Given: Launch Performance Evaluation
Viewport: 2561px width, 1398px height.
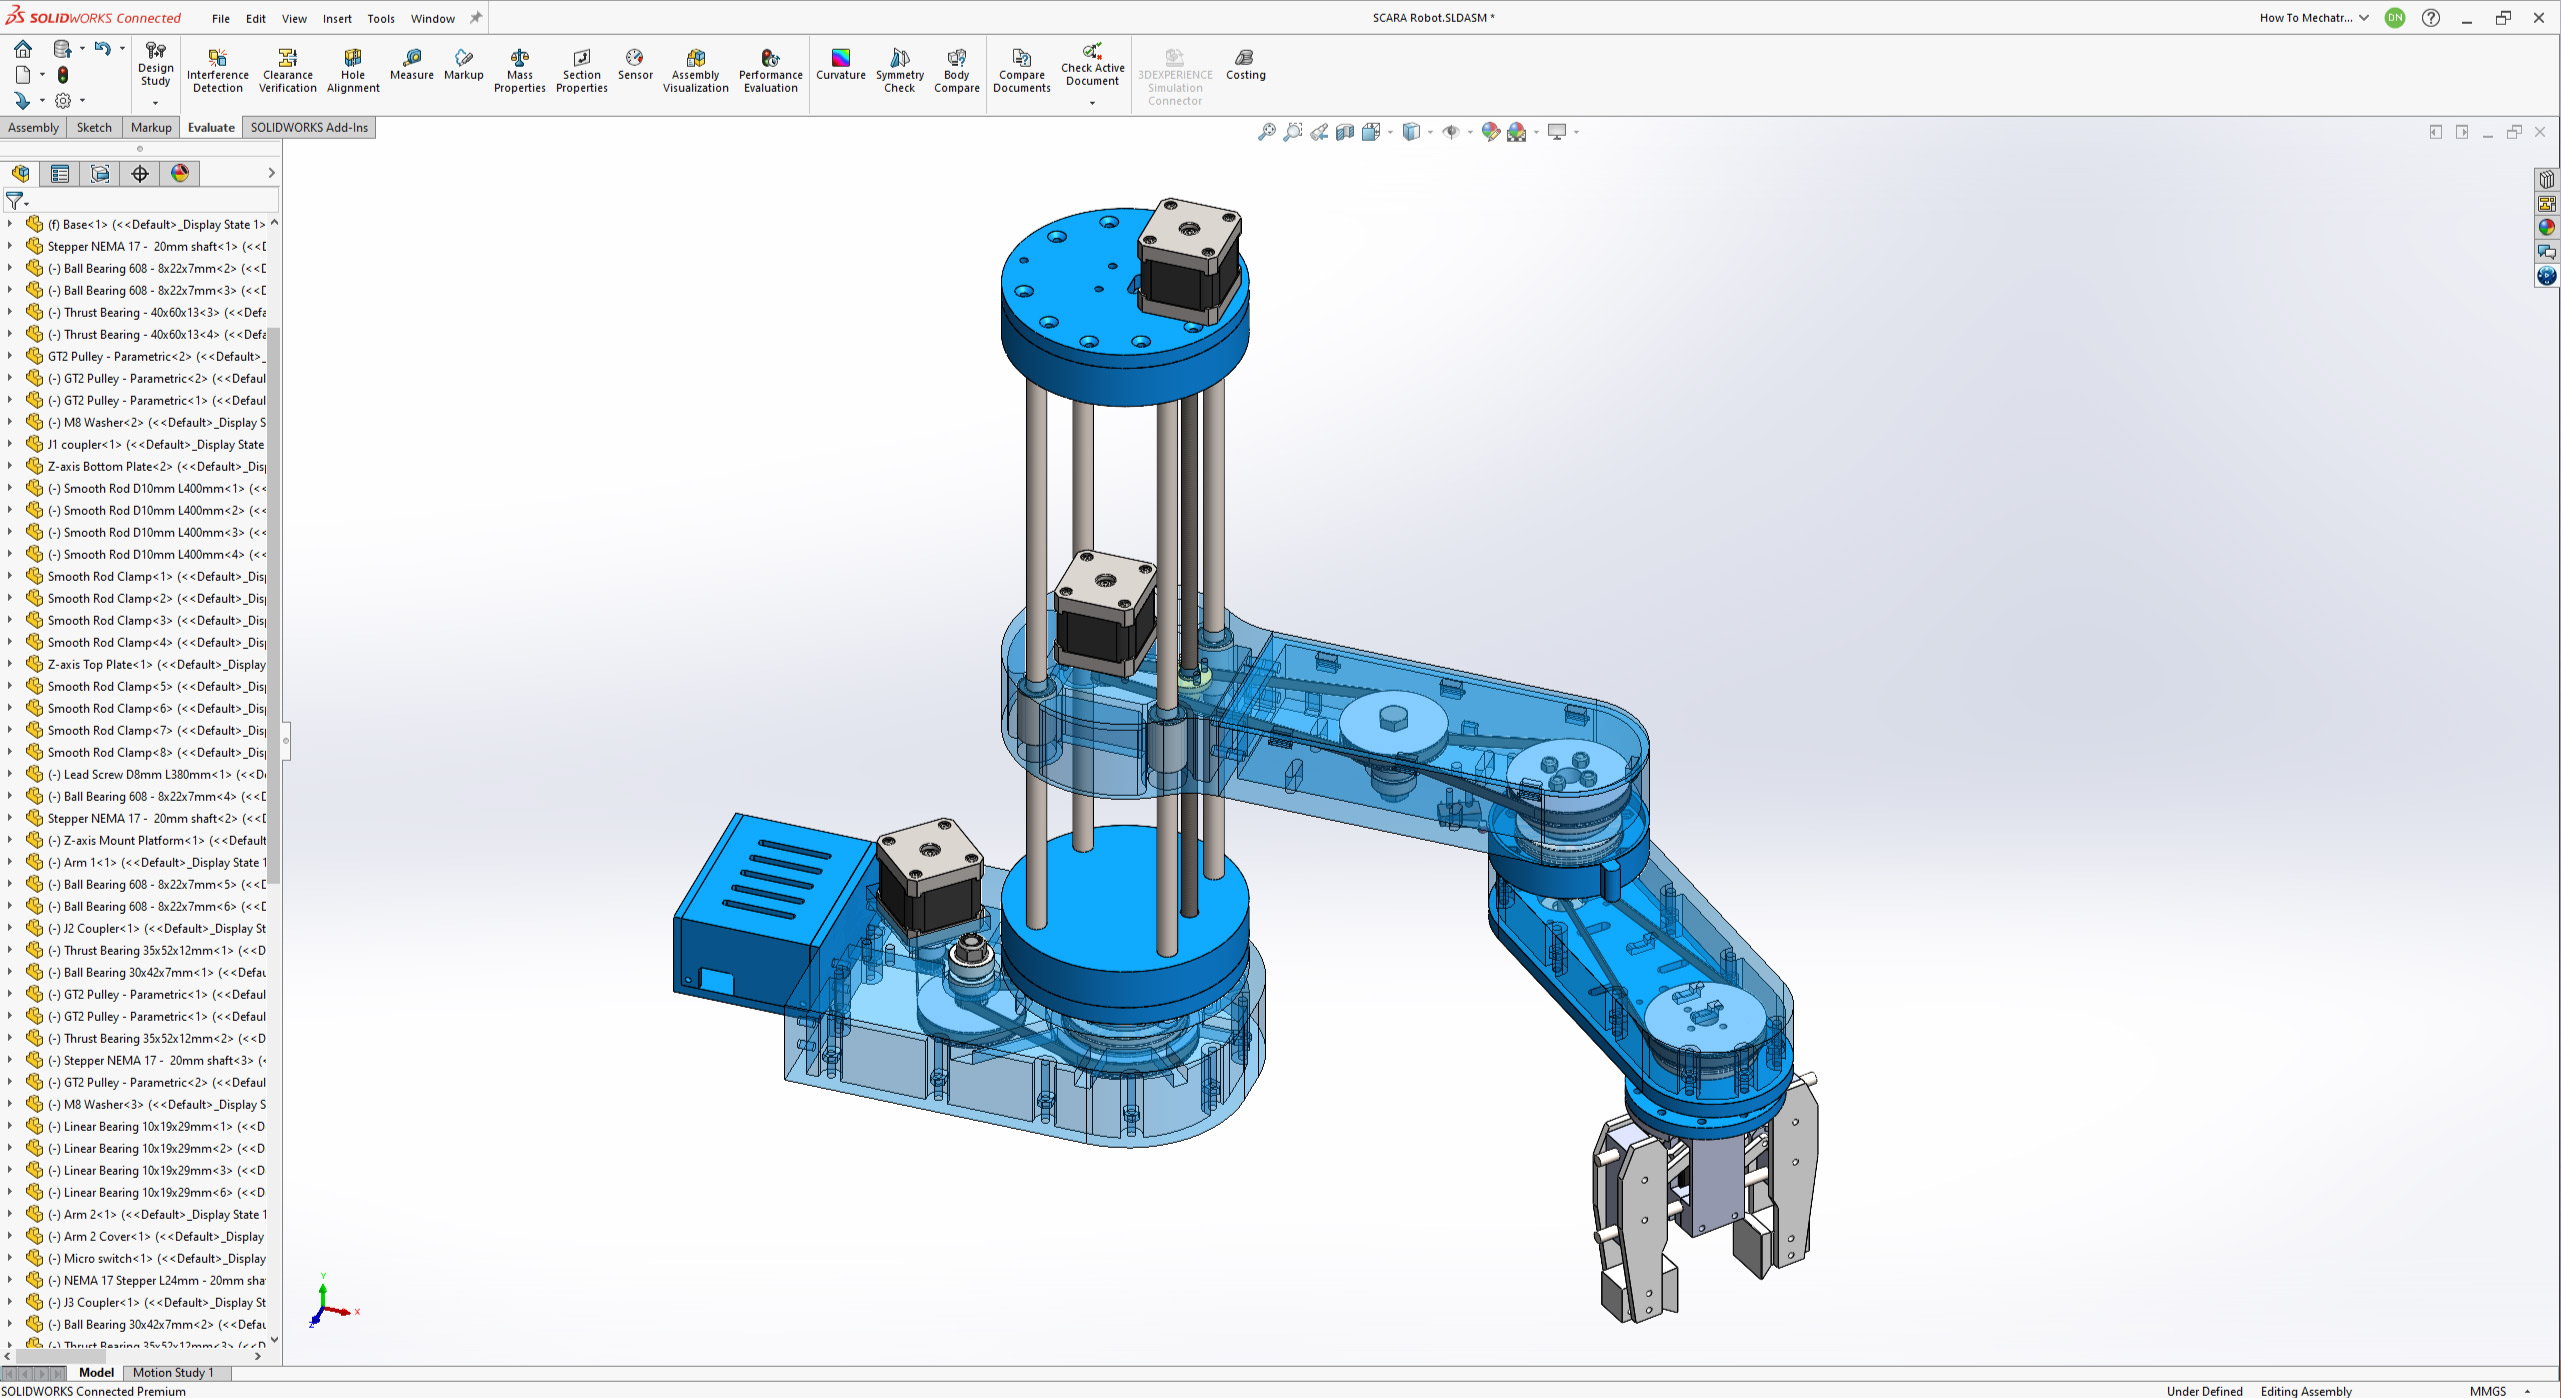Looking at the screenshot, I should (770, 69).
